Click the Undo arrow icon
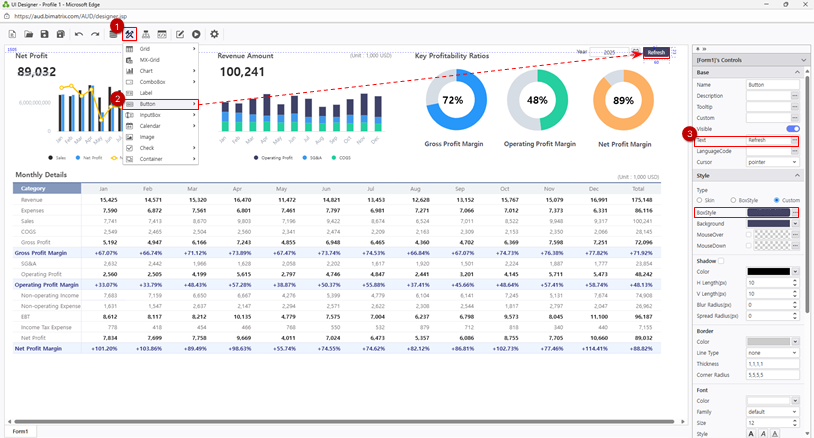Screen dimensions: 814x438 tap(79, 35)
